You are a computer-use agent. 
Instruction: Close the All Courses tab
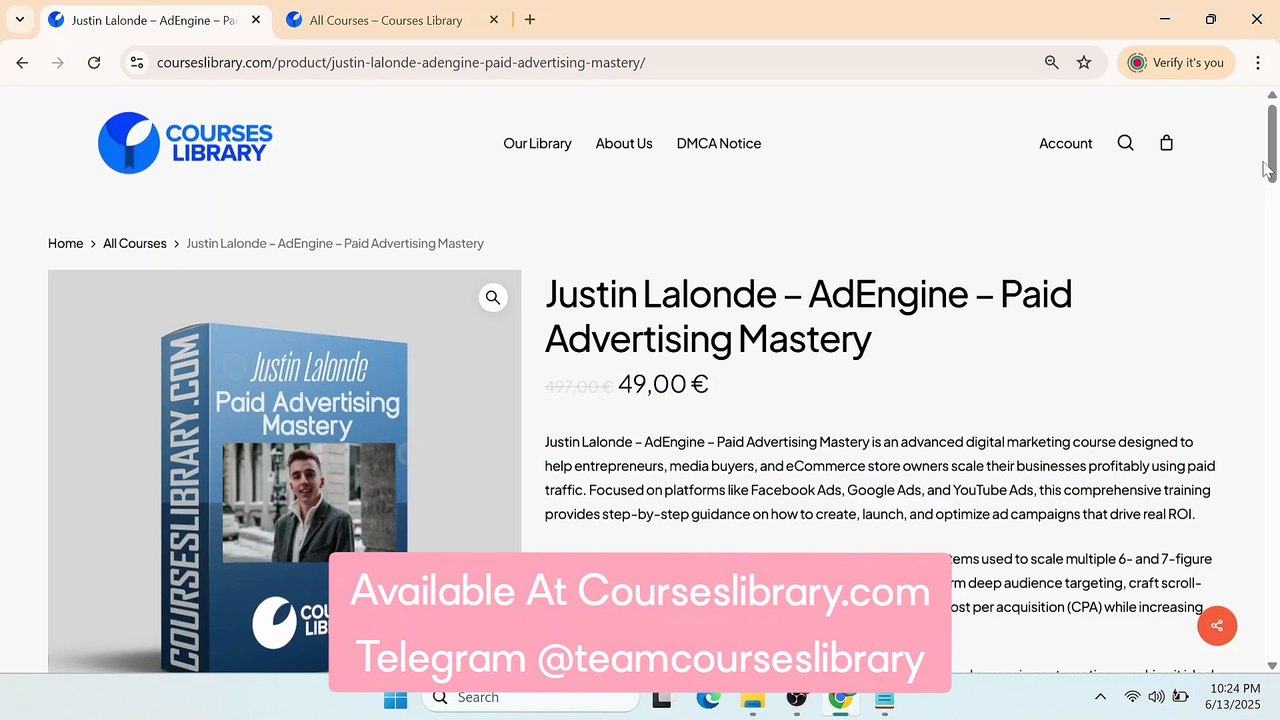[494, 19]
